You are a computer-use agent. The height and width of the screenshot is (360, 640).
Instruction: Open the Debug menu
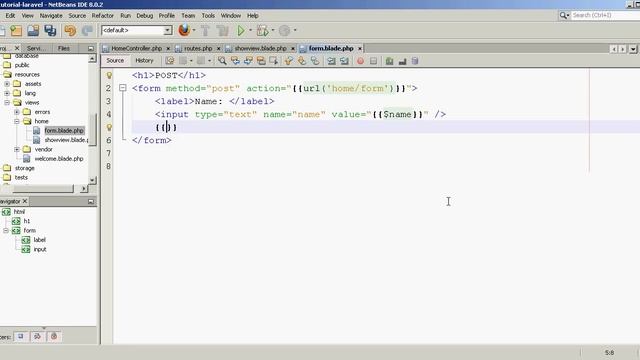click(144, 16)
